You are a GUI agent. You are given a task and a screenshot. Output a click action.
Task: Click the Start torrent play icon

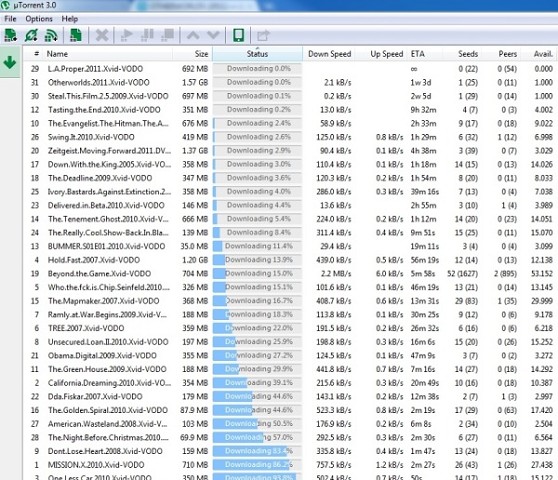(126, 35)
